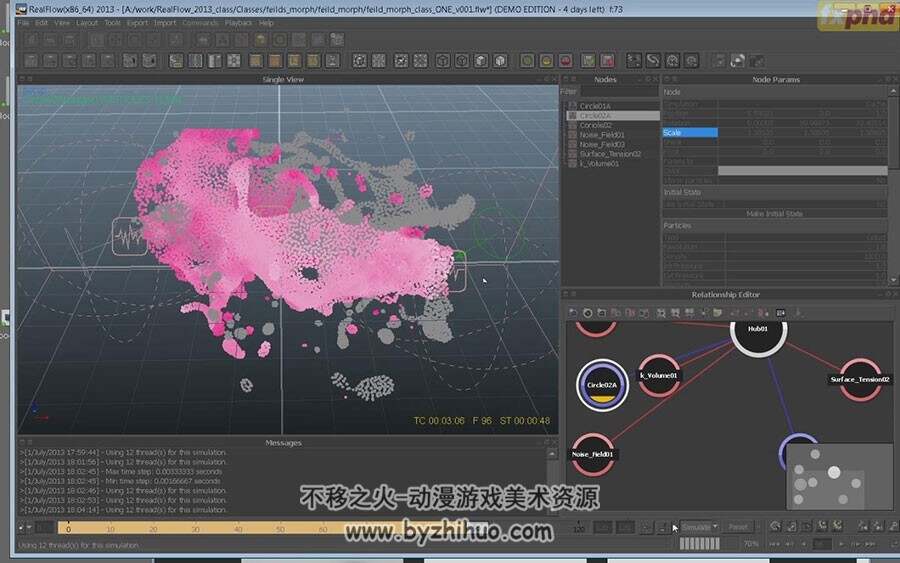The width and height of the screenshot is (900, 563).
Task: Select Surface_Tension02 in the Nodes list
Action: tap(610, 154)
